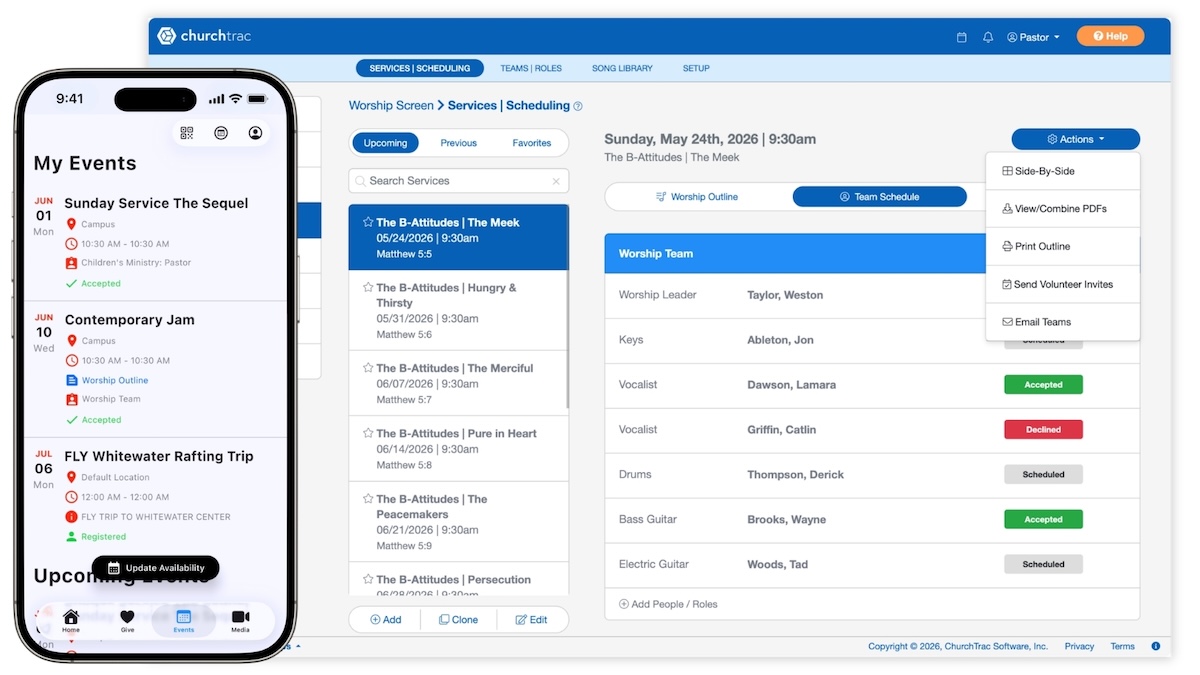
Task: Click the Add button below the service list
Action: (x=385, y=620)
